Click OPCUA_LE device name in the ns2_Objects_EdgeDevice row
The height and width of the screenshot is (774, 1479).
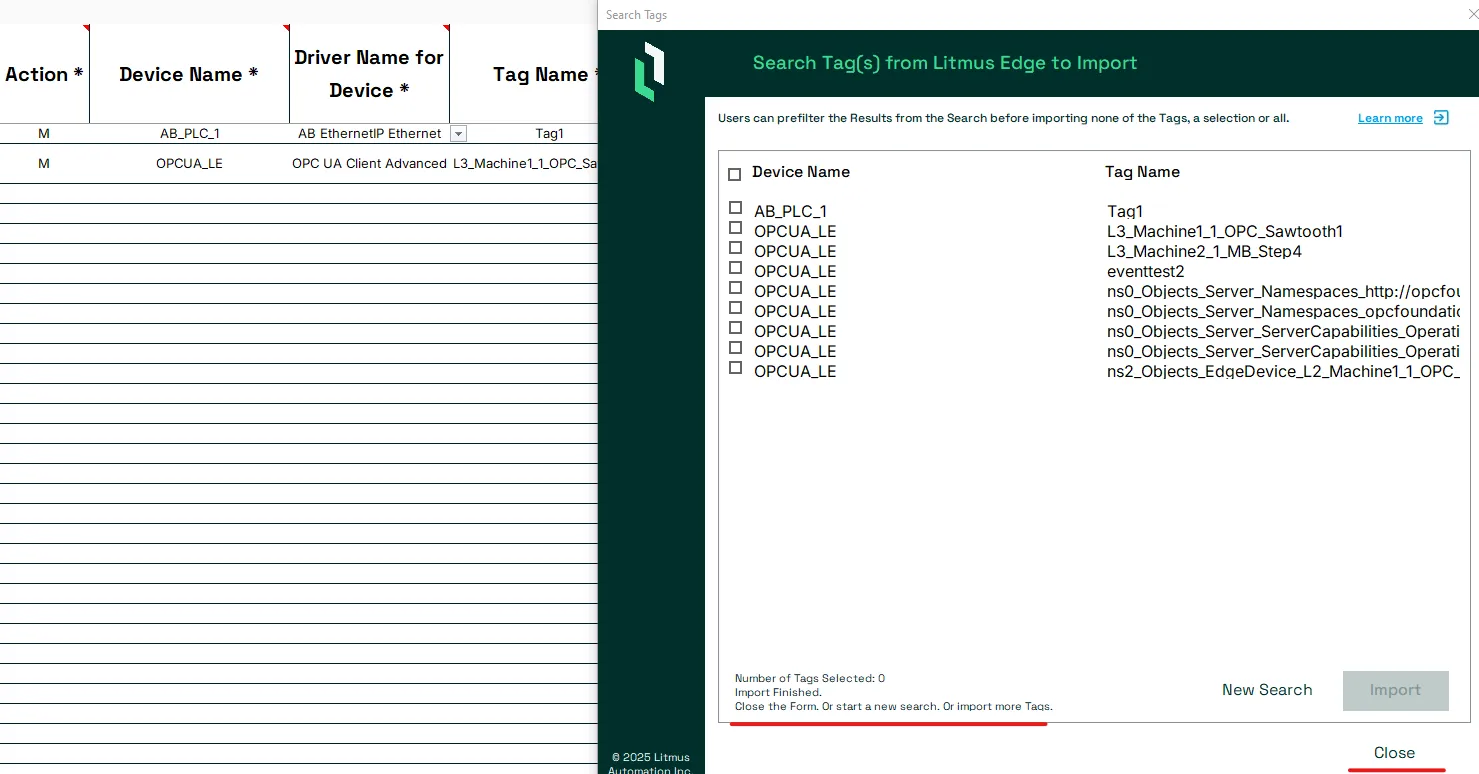(795, 372)
